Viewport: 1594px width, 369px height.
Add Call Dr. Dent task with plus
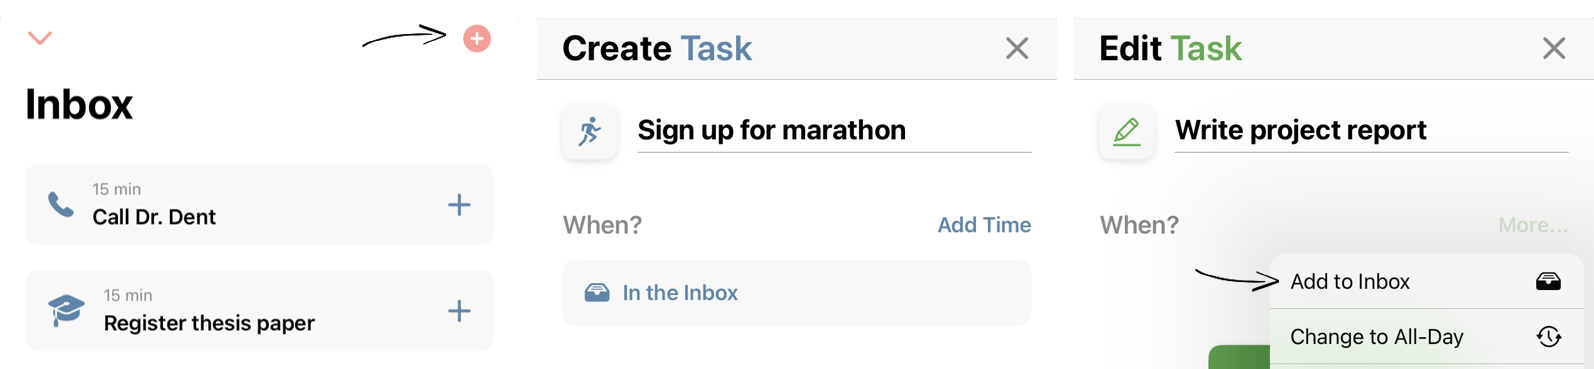(459, 205)
